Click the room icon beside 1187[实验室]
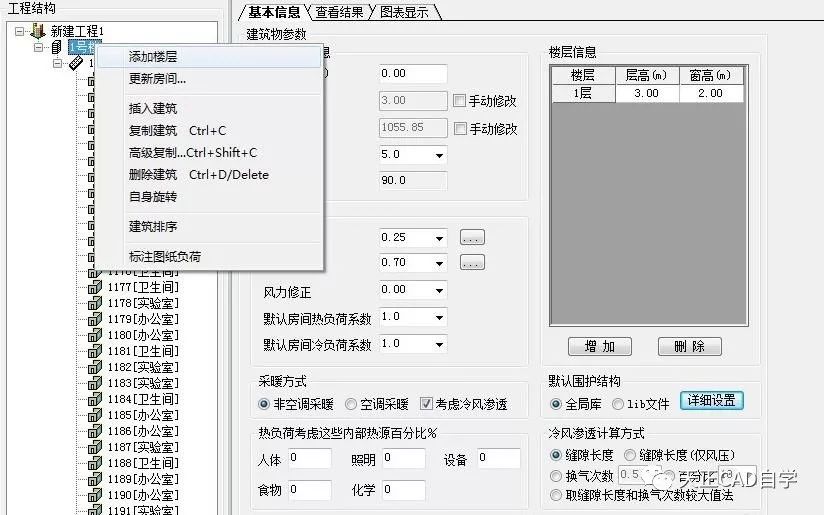This screenshot has width=824, height=515. [x=95, y=447]
